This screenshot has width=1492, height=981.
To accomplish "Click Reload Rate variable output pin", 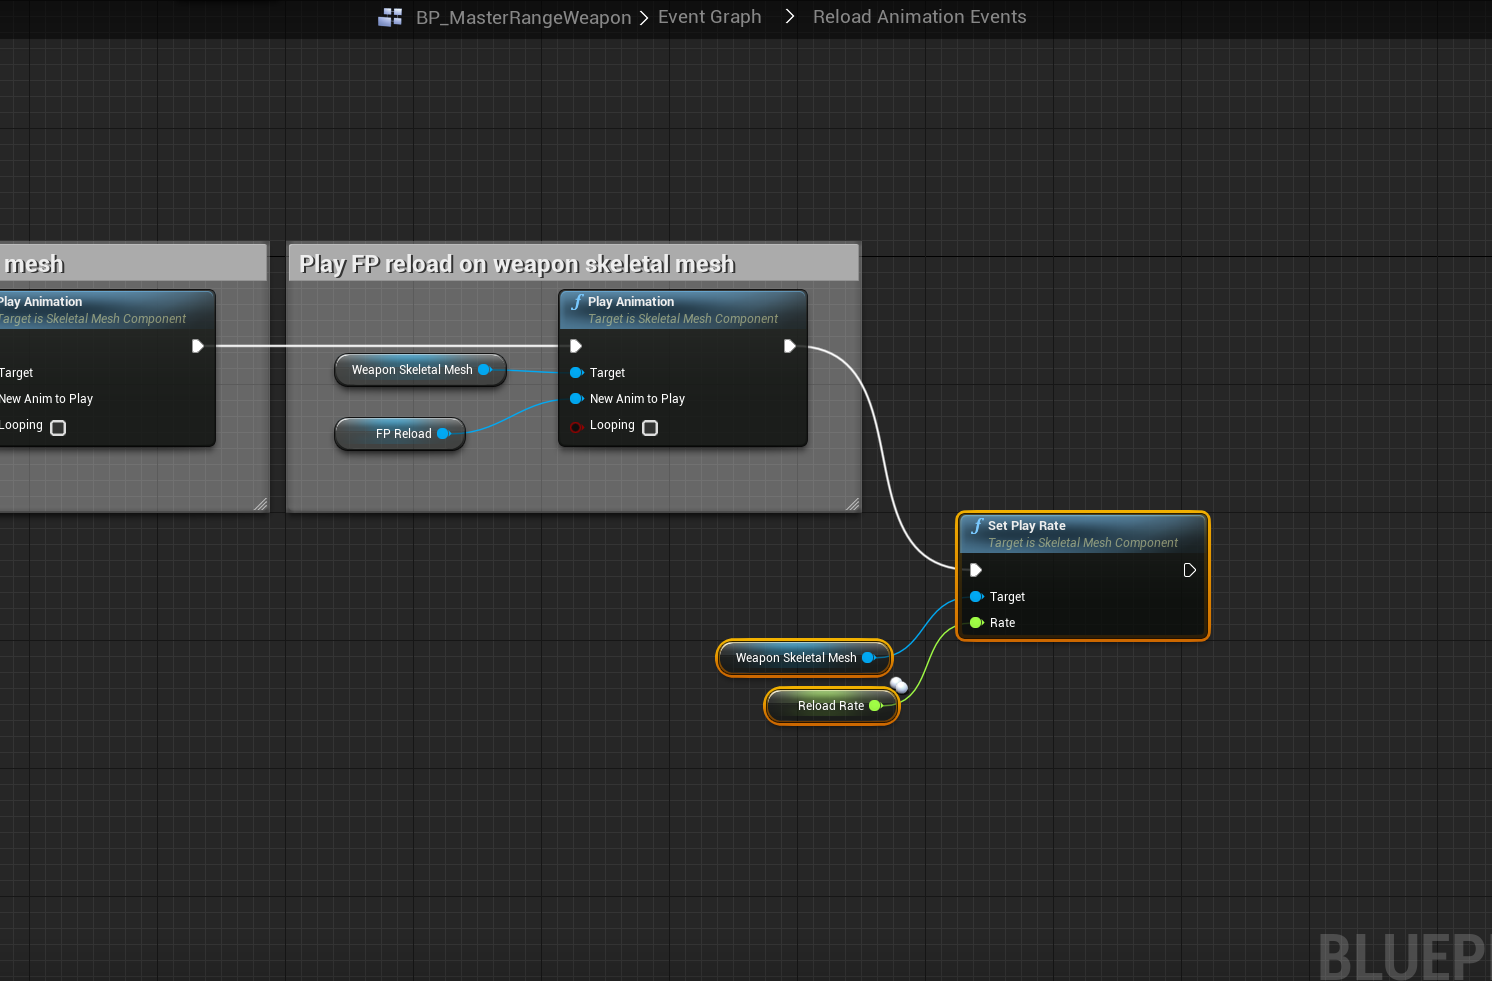I will coord(875,706).
